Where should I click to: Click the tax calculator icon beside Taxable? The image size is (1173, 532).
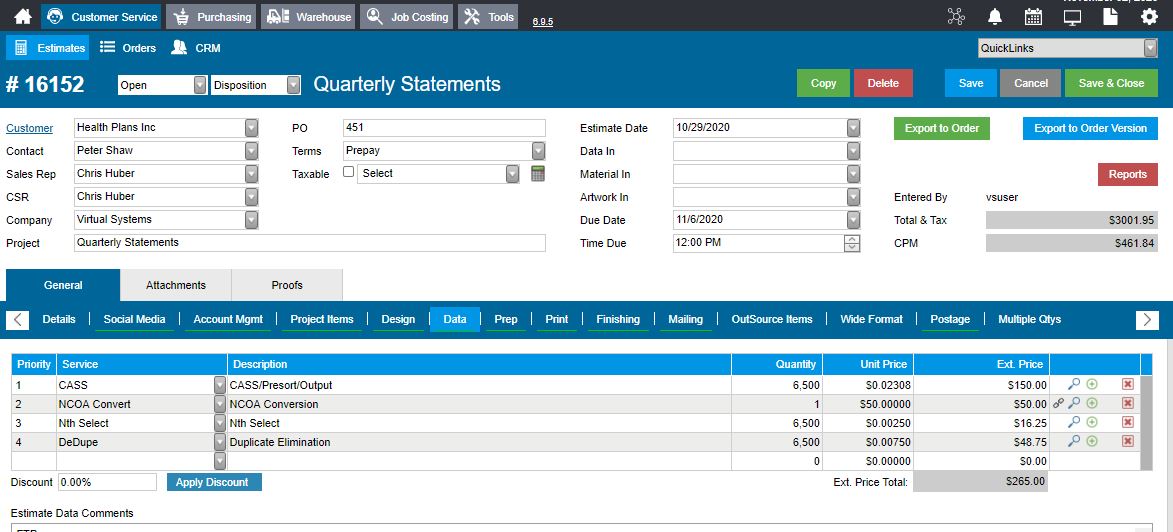pos(538,174)
